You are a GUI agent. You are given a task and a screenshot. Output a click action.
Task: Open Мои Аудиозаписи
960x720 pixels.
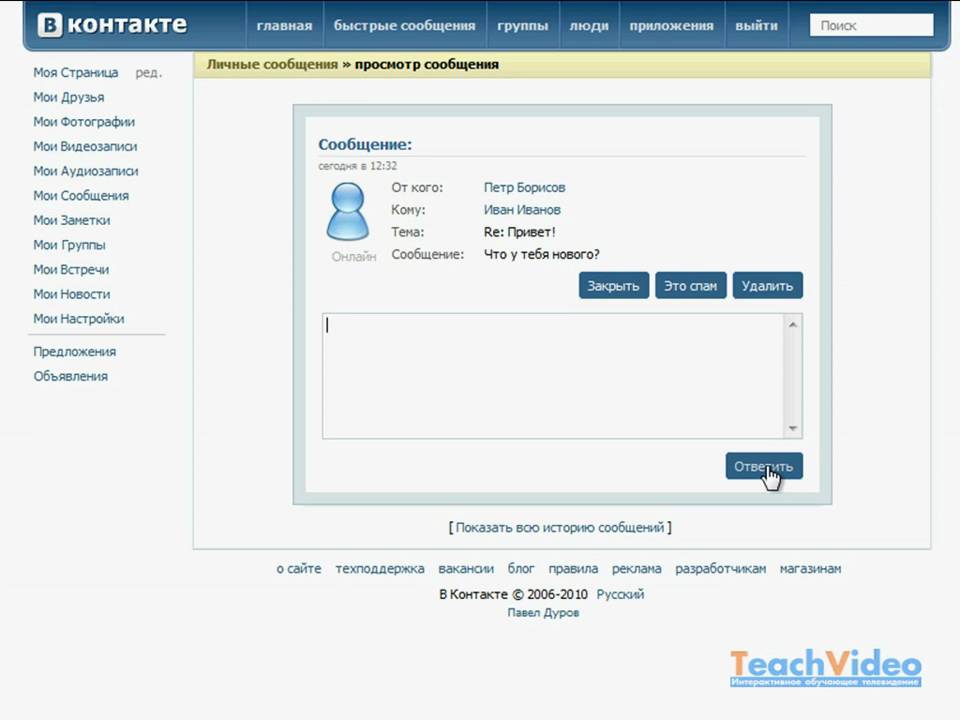click(x=86, y=171)
